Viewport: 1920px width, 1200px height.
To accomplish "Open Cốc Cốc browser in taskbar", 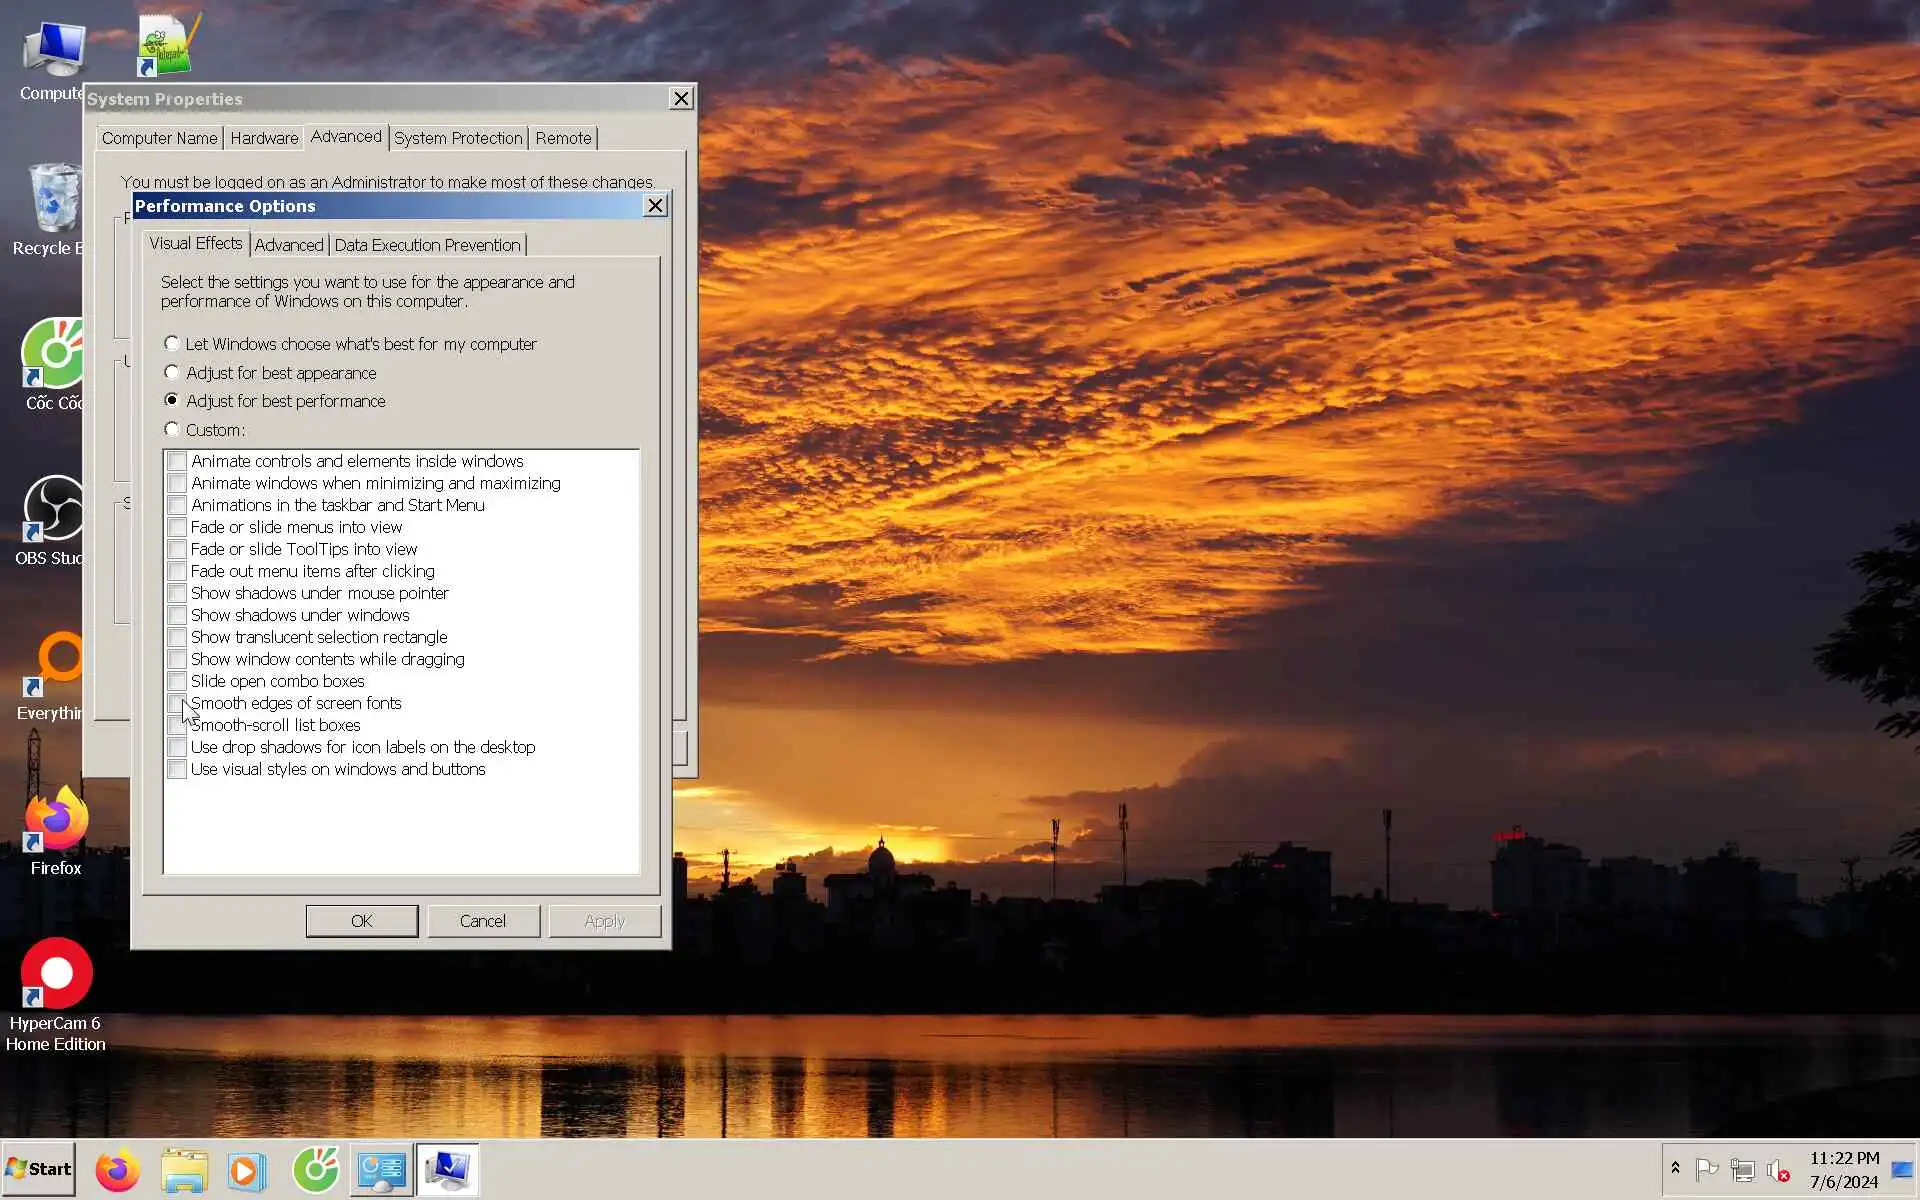I will coord(315,1170).
